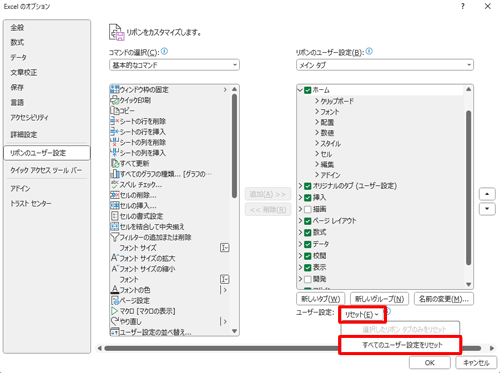Click the やり直し command icon

(115, 321)
